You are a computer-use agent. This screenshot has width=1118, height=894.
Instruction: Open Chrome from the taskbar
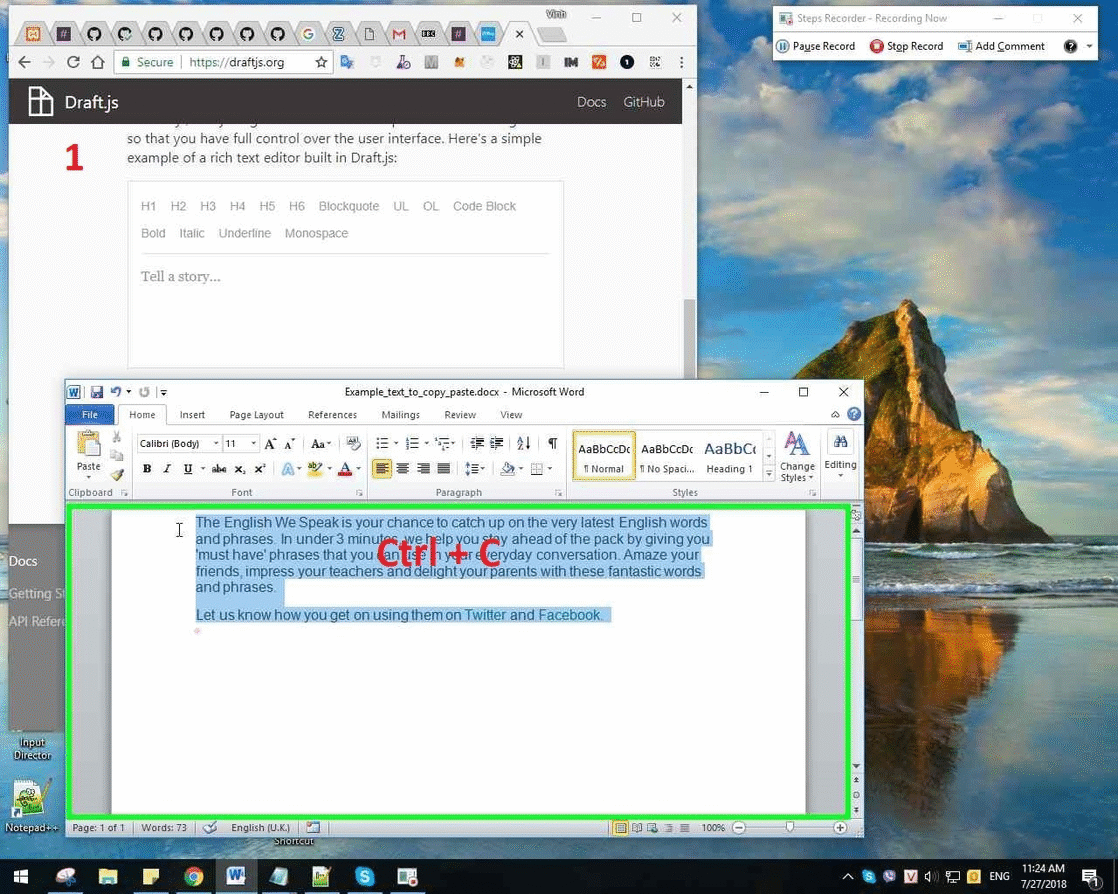pos(193,875)
